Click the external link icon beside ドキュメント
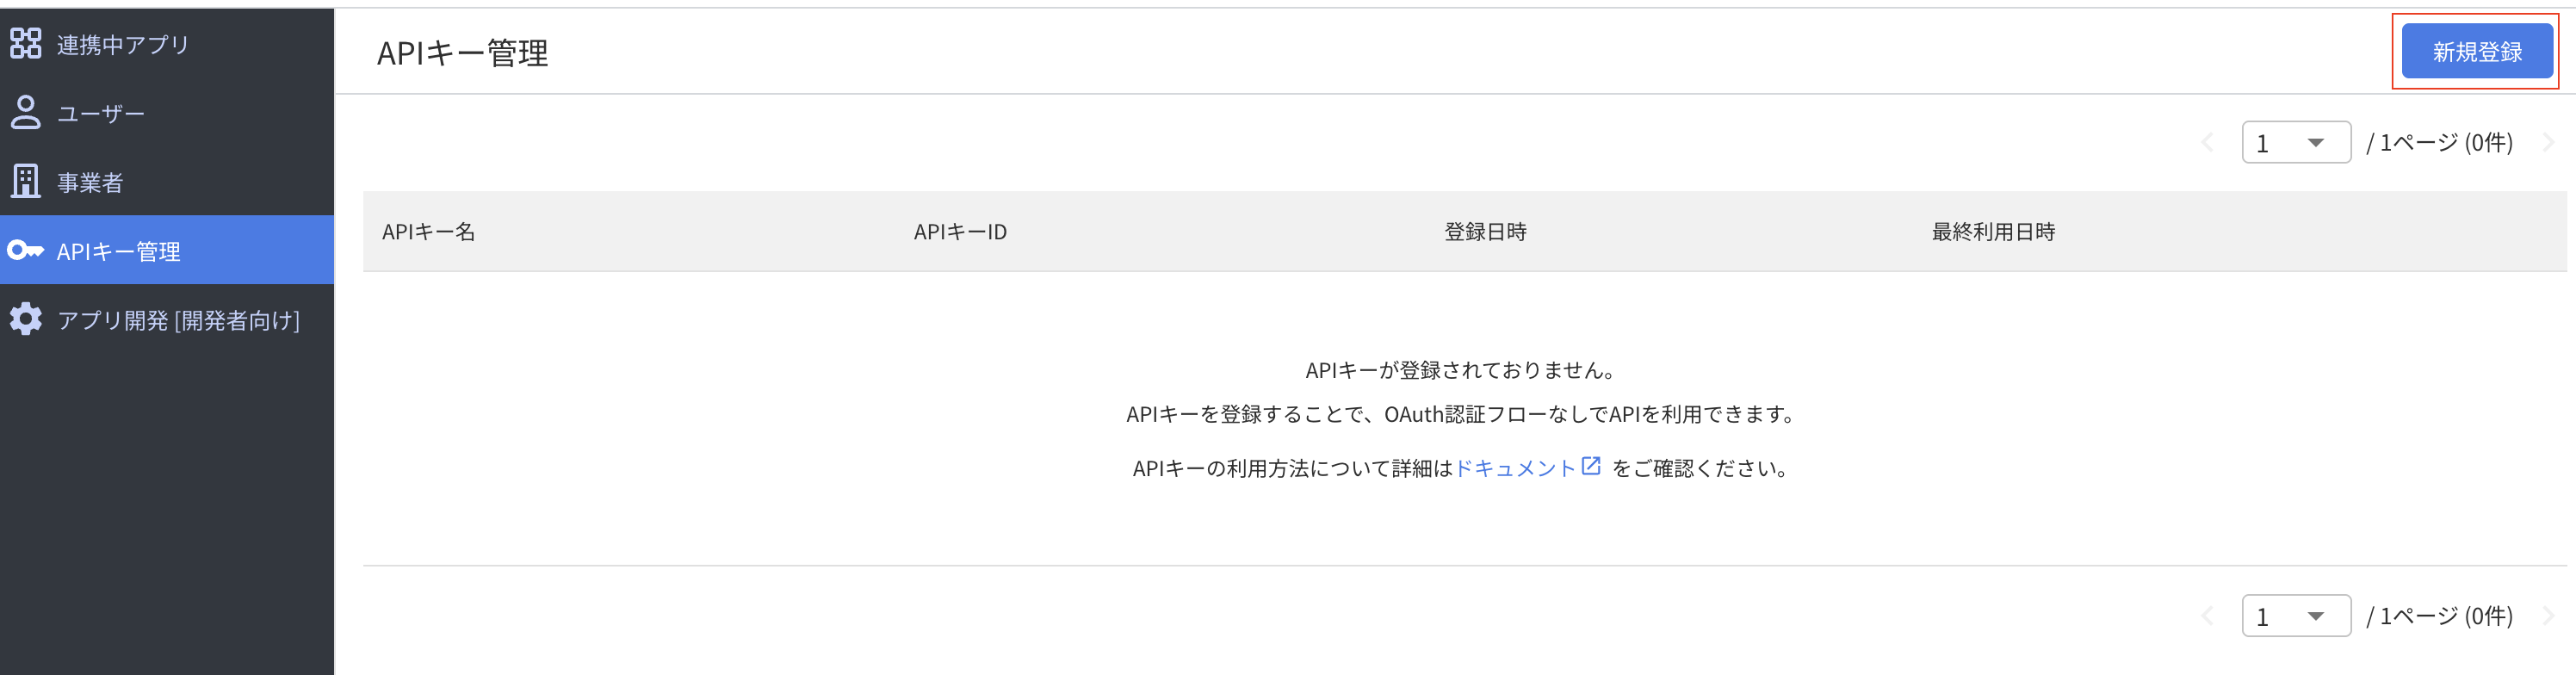2576x675 pixels. pos(1591,466)
